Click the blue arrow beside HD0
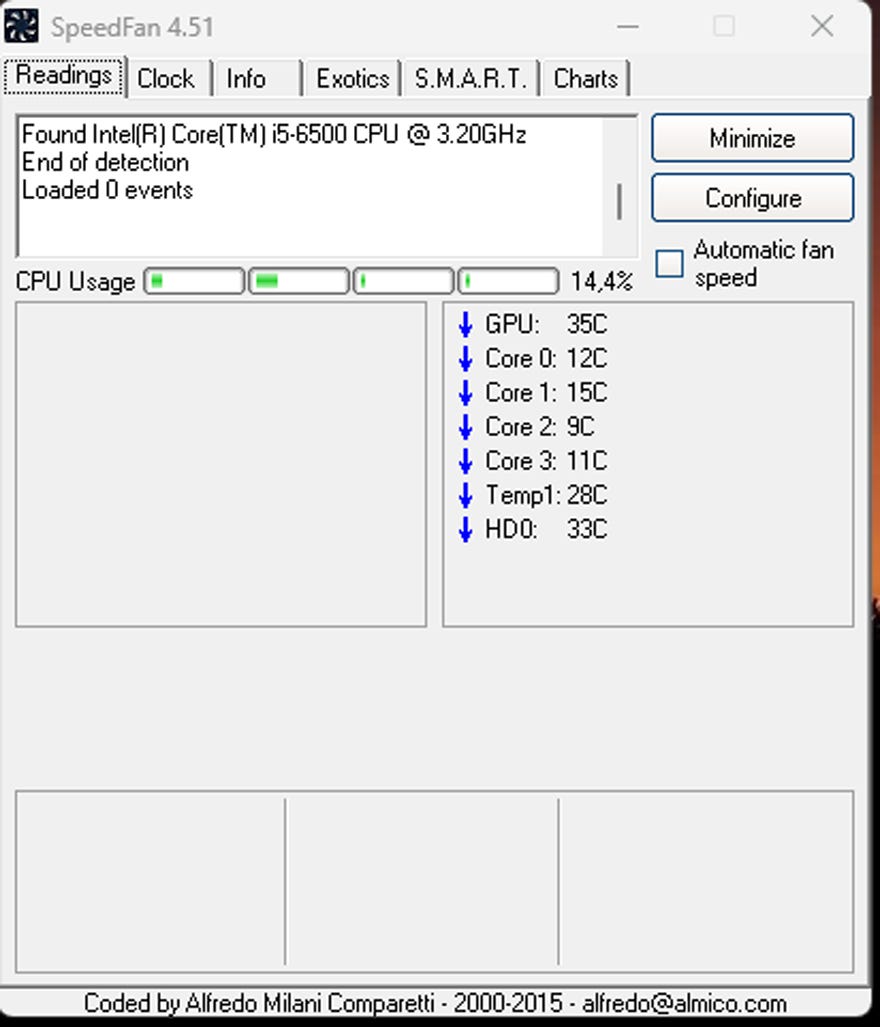880x1027 pixels. tap(466, 529)
